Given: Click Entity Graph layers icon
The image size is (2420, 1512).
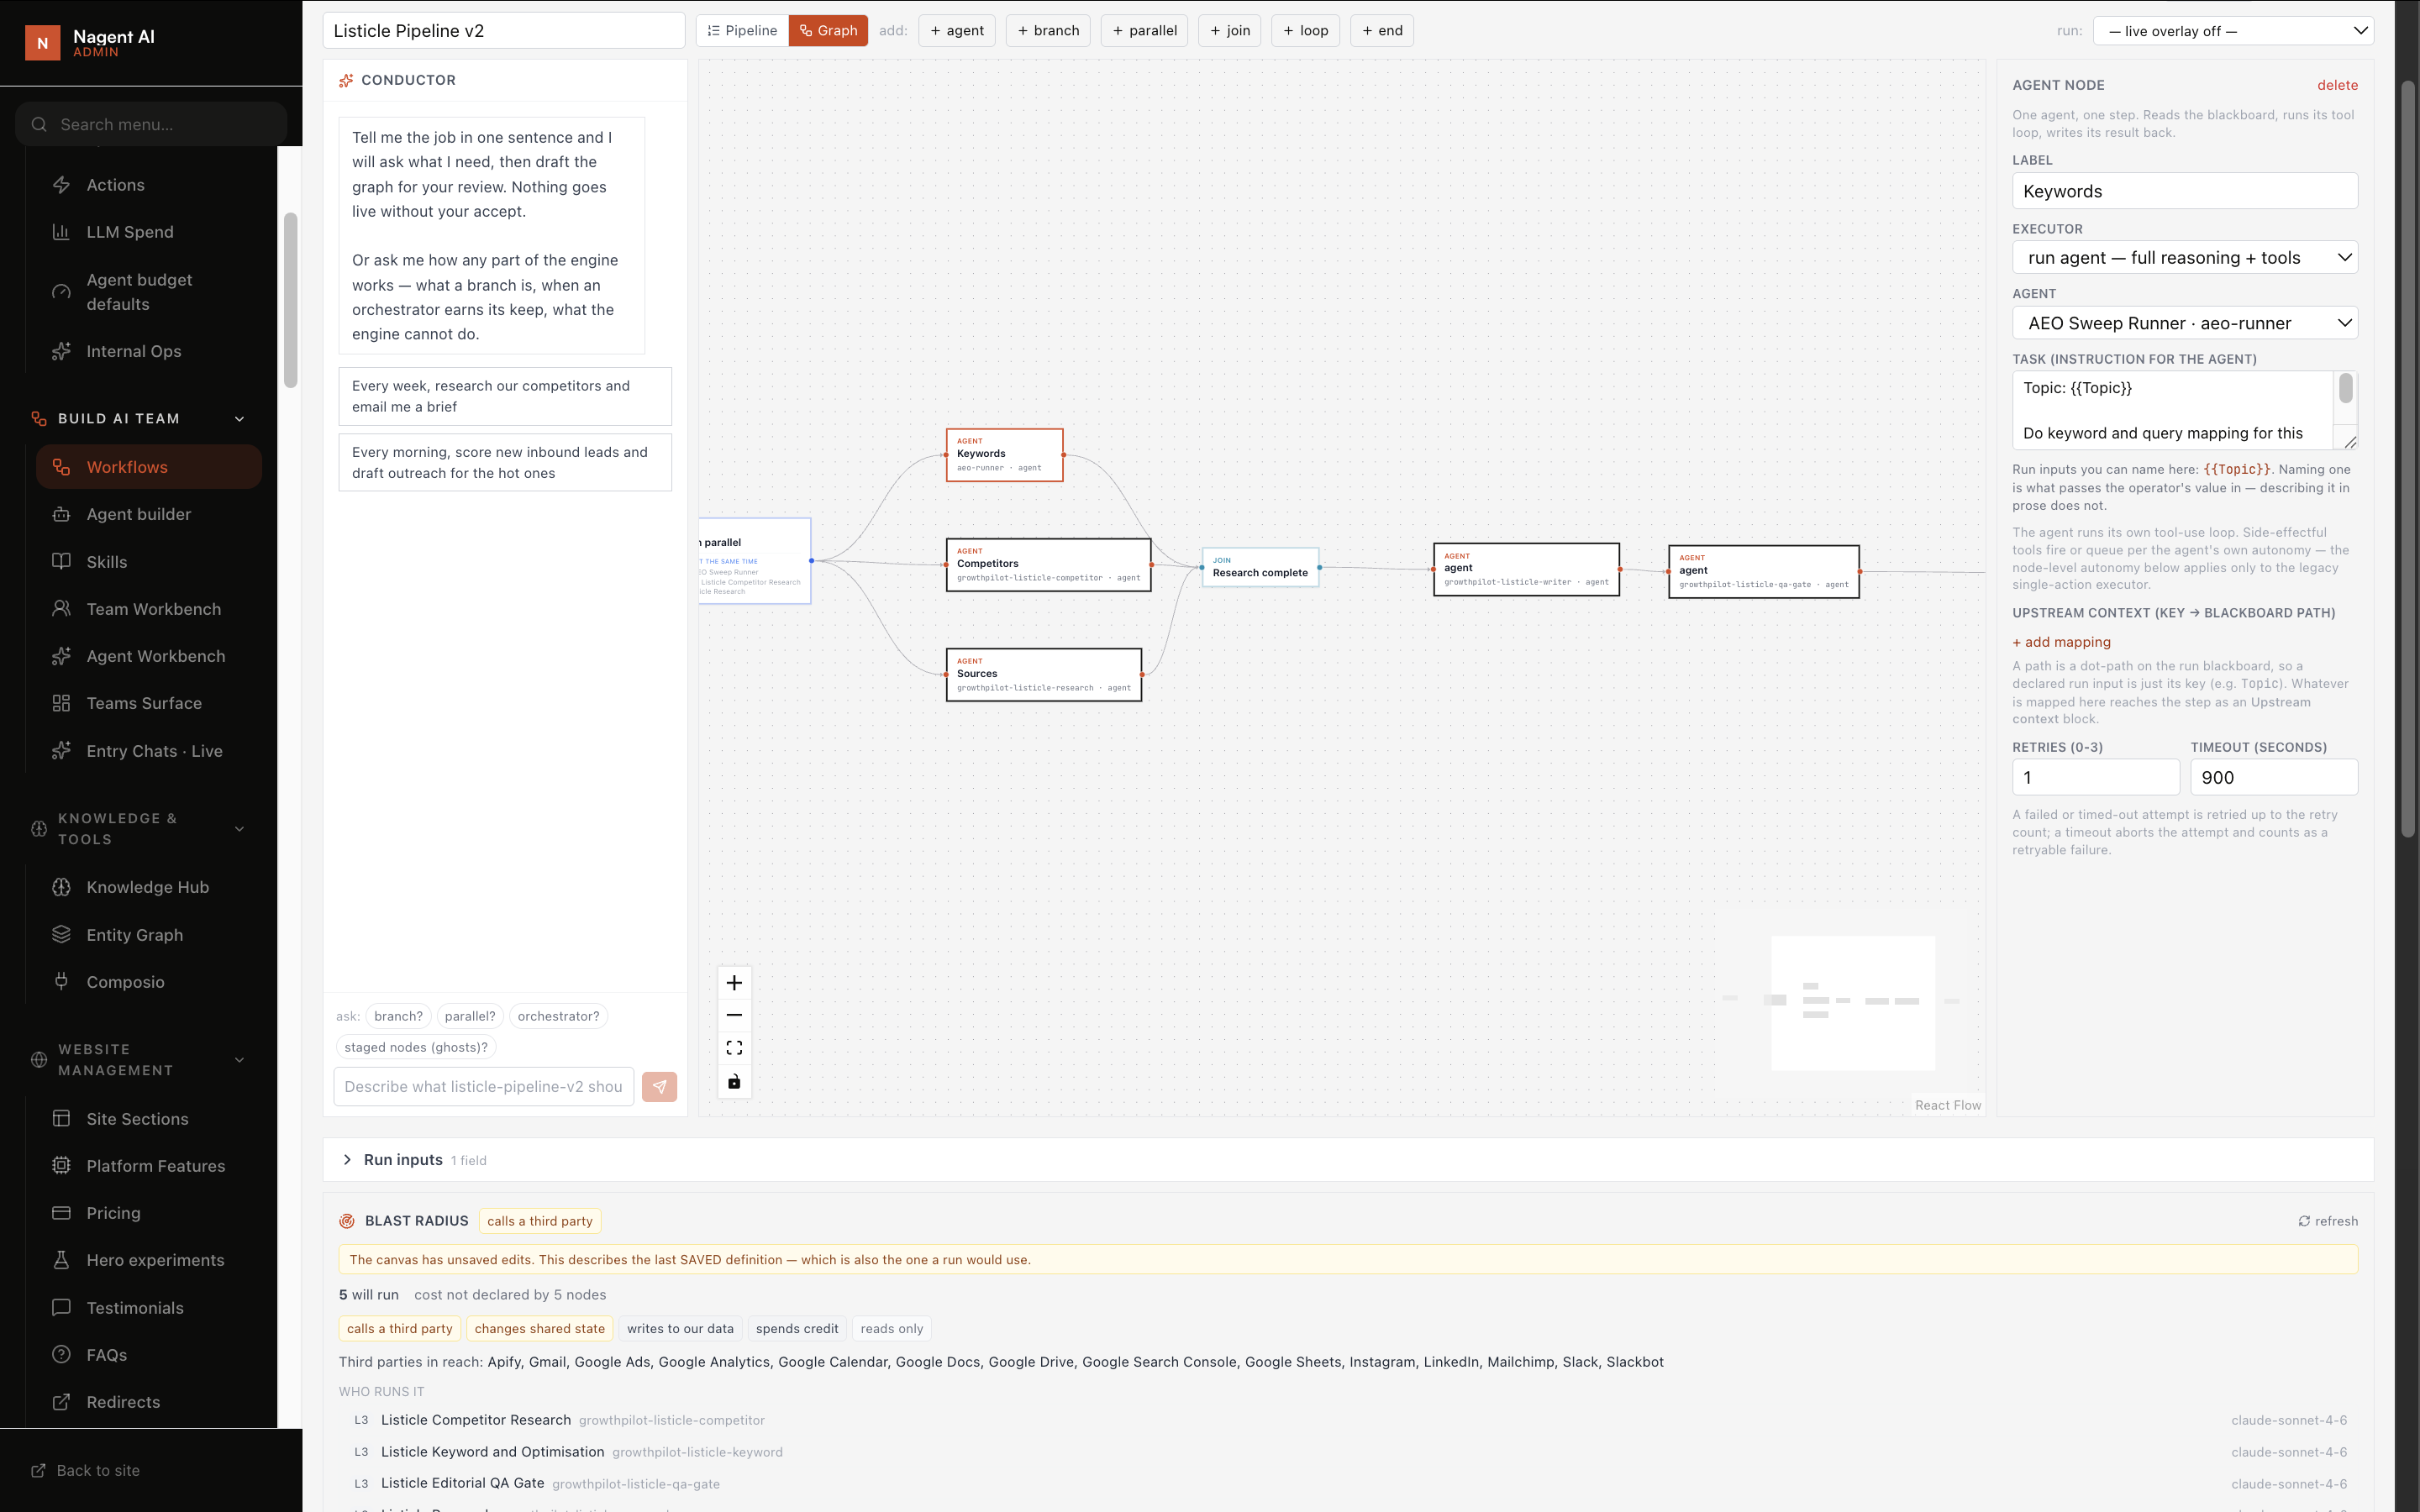Looking at the screenshot, I should point(61,934).
